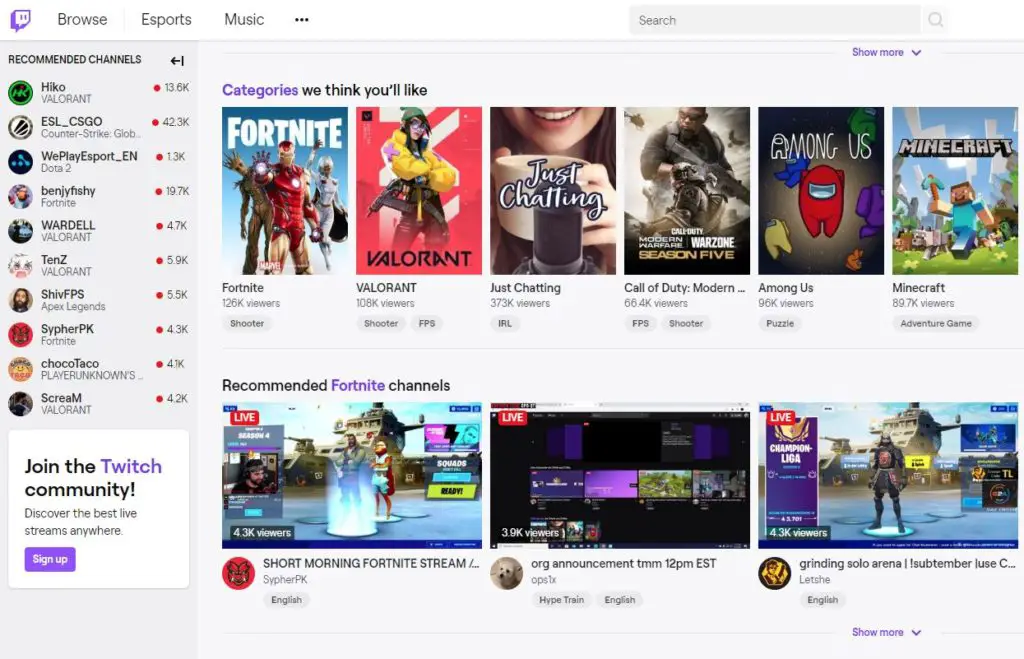Click Shooter tag under Fortnite
The height and width of the screenshot is (659, 1024).
coord(247,323)
